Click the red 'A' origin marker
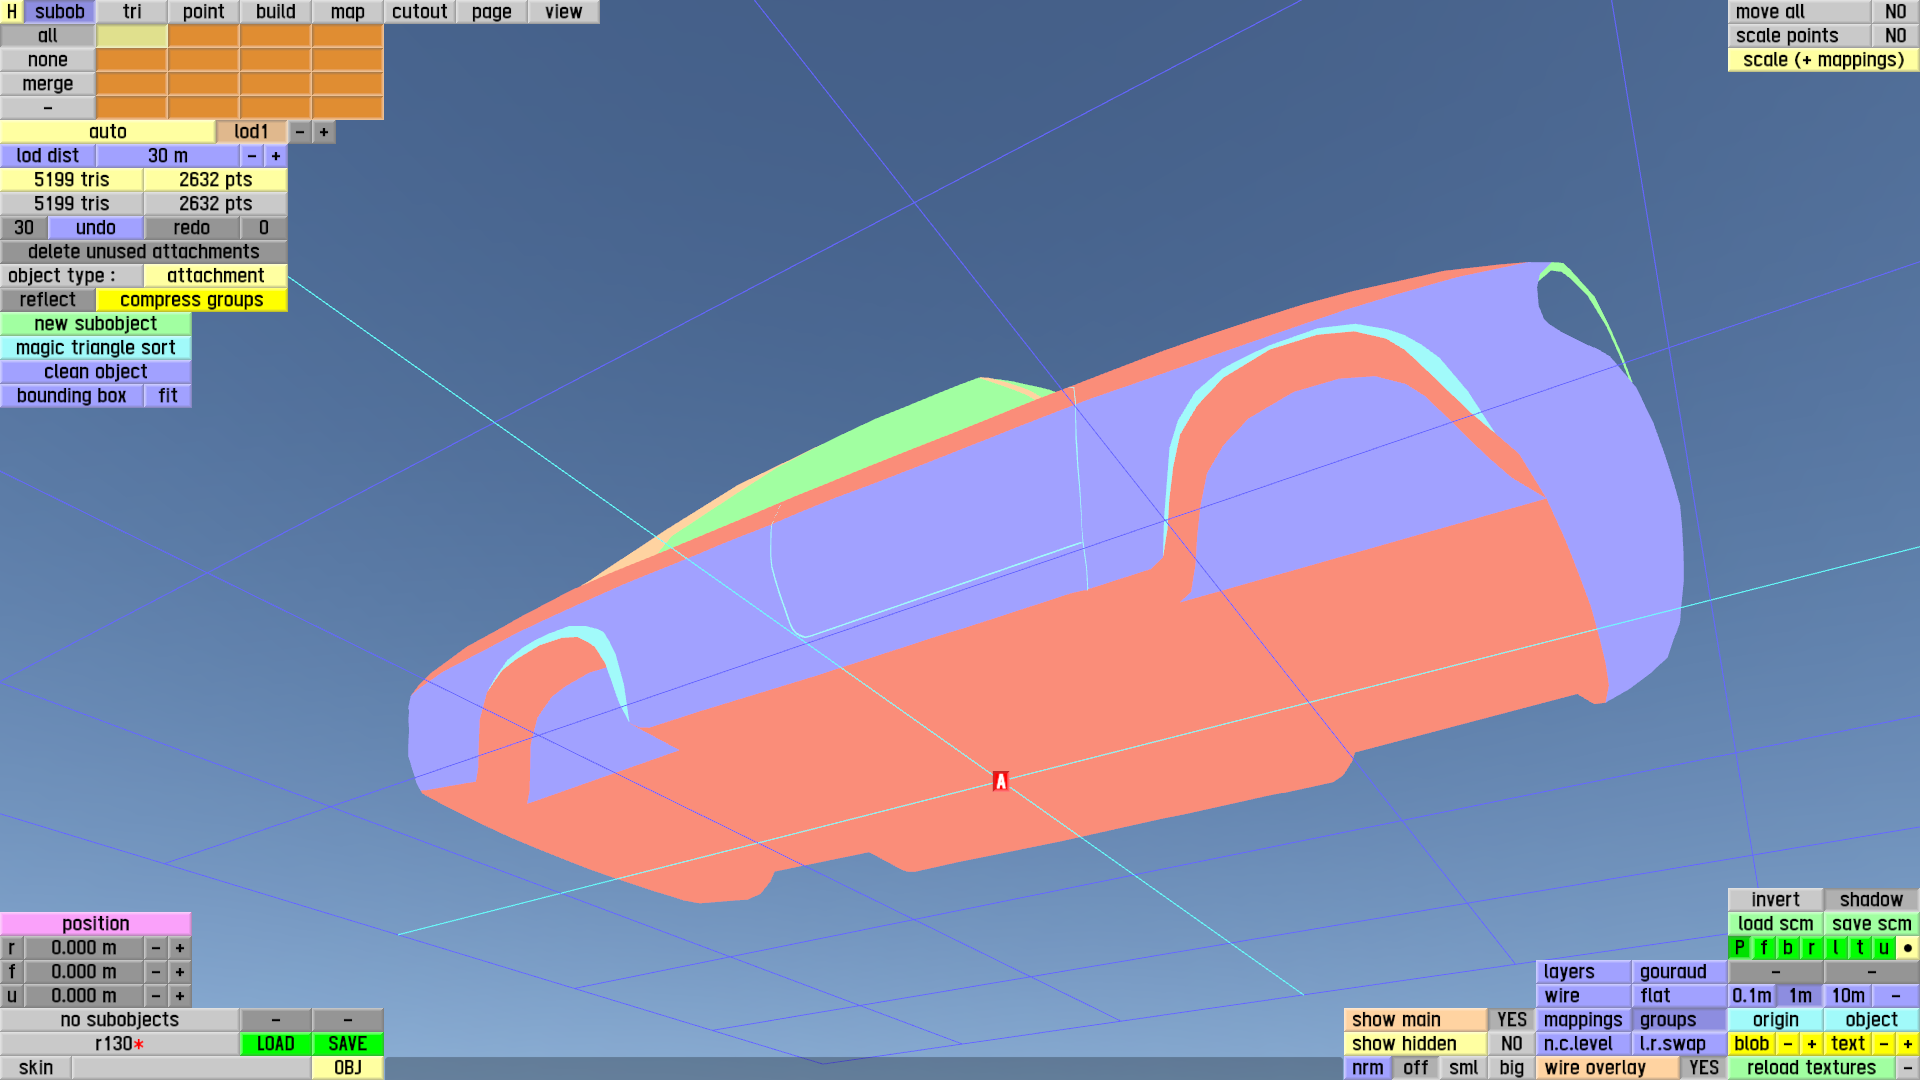Image resolution: width=1920 pixels, height=1080 pixels. (1000, 781)
